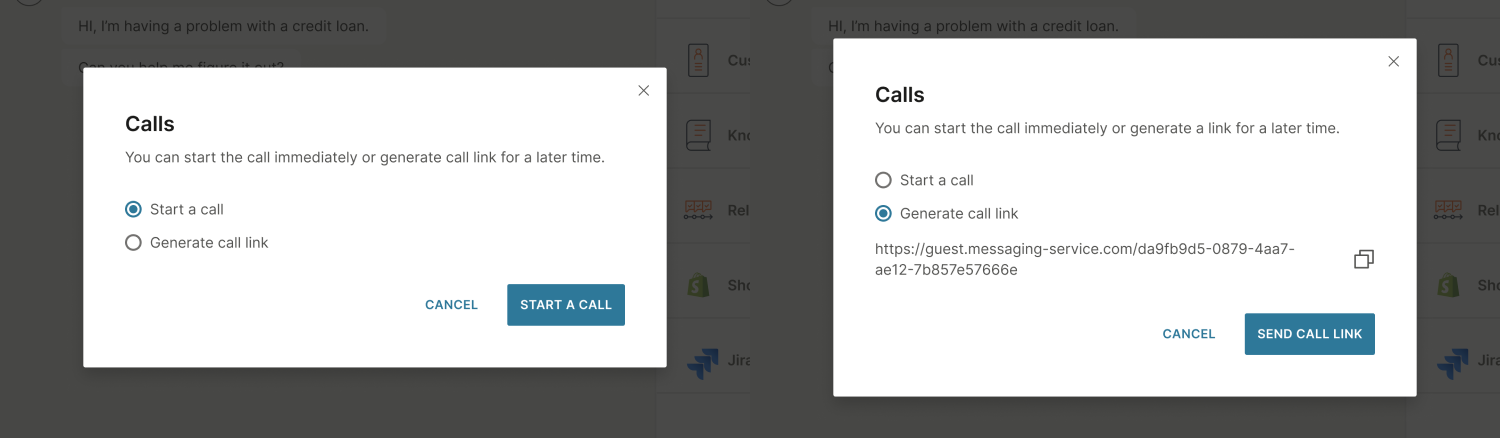Click the already selected "Generate call link" radio
This screenshot has width=1500, height=438.
[x=883, y=214]
